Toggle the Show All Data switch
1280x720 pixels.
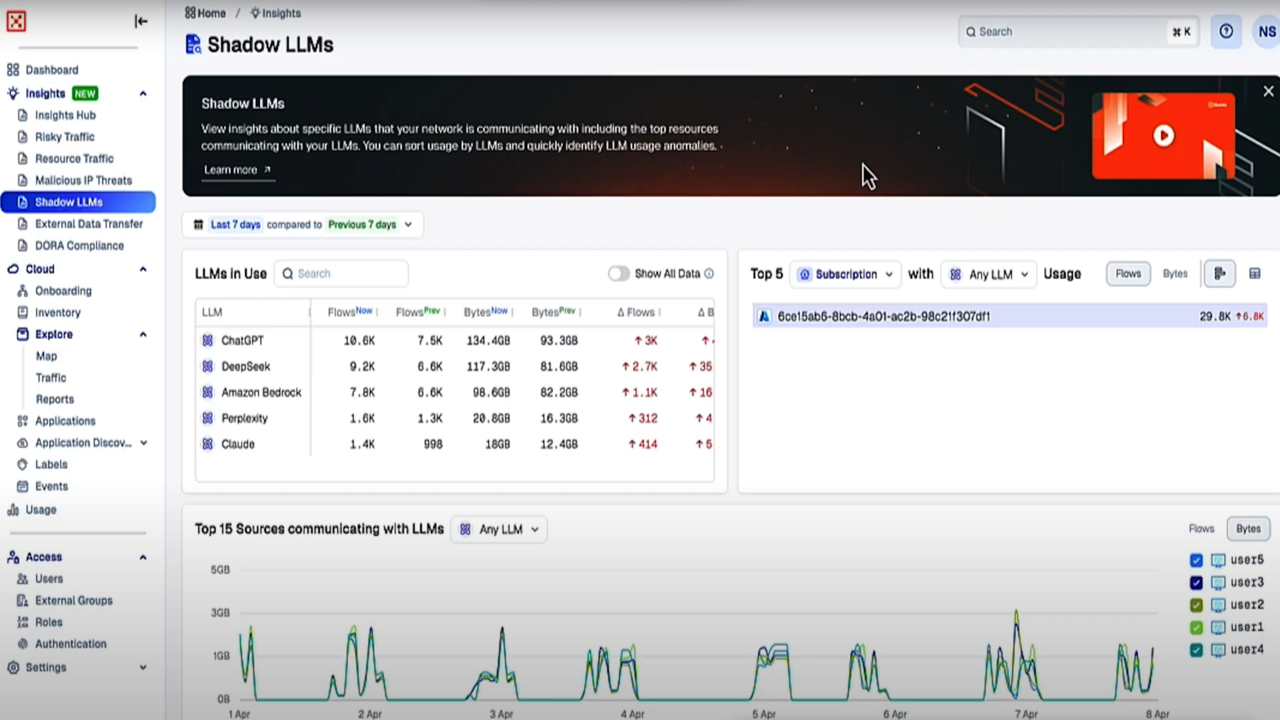click(618, 274)
